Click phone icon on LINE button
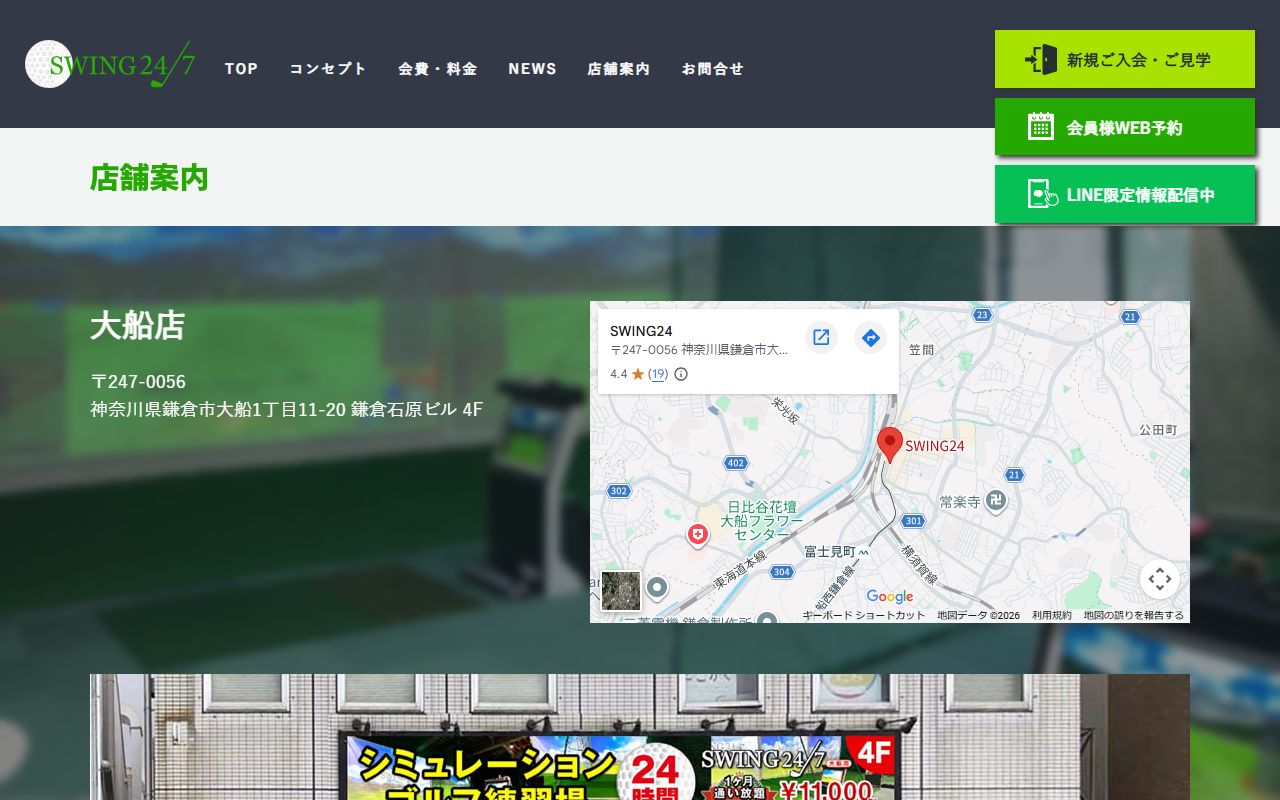 [x=1042, y=194]
